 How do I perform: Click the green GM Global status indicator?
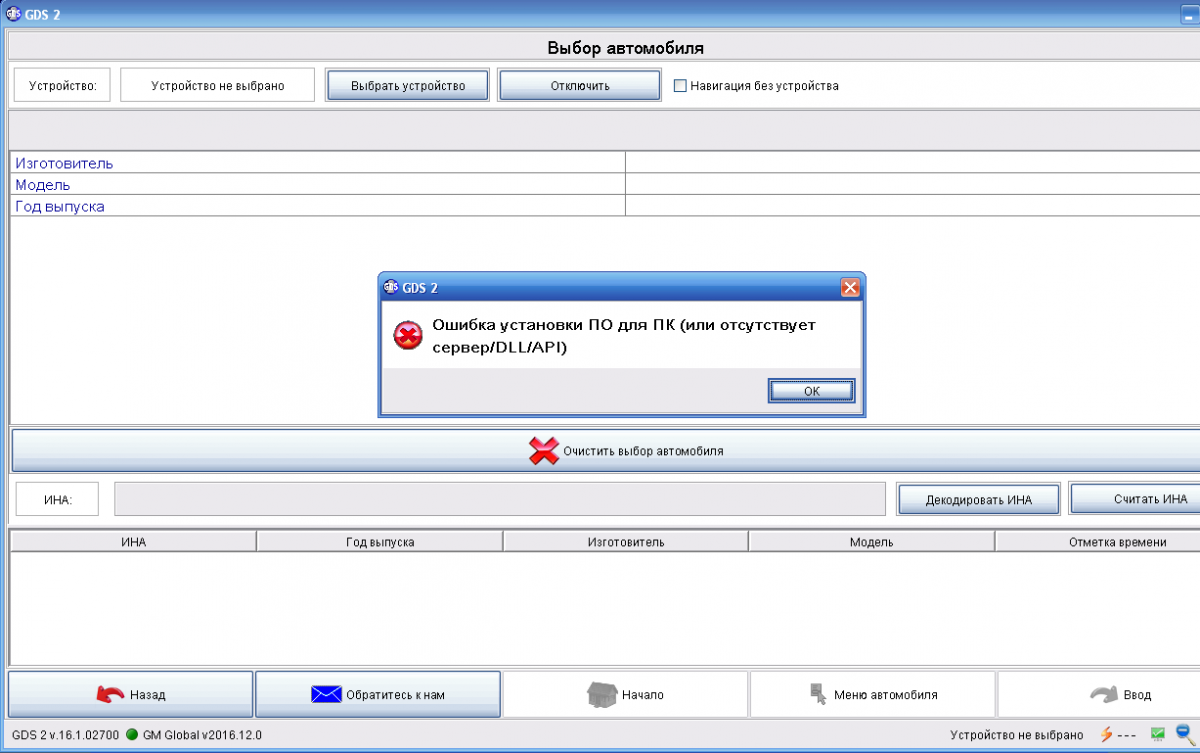pos(131,734)
